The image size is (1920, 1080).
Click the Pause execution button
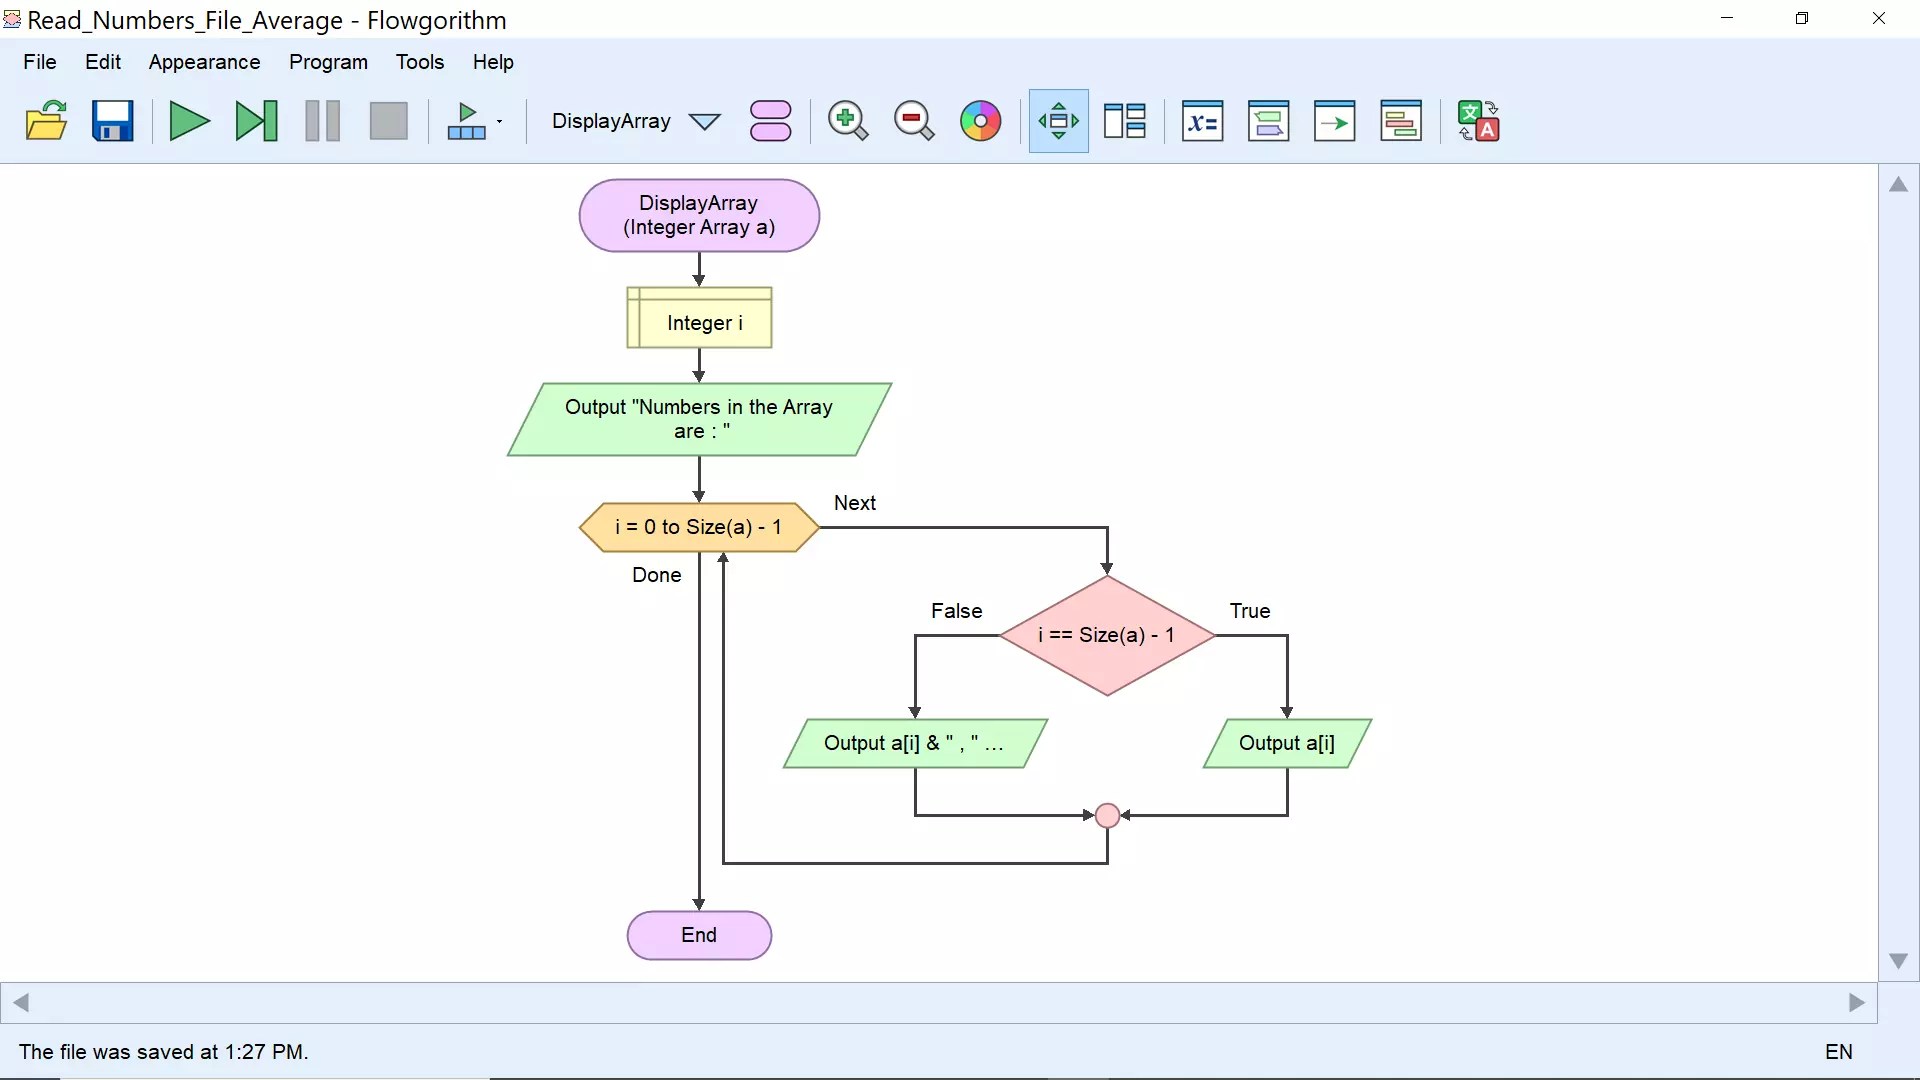click(322, 121)
